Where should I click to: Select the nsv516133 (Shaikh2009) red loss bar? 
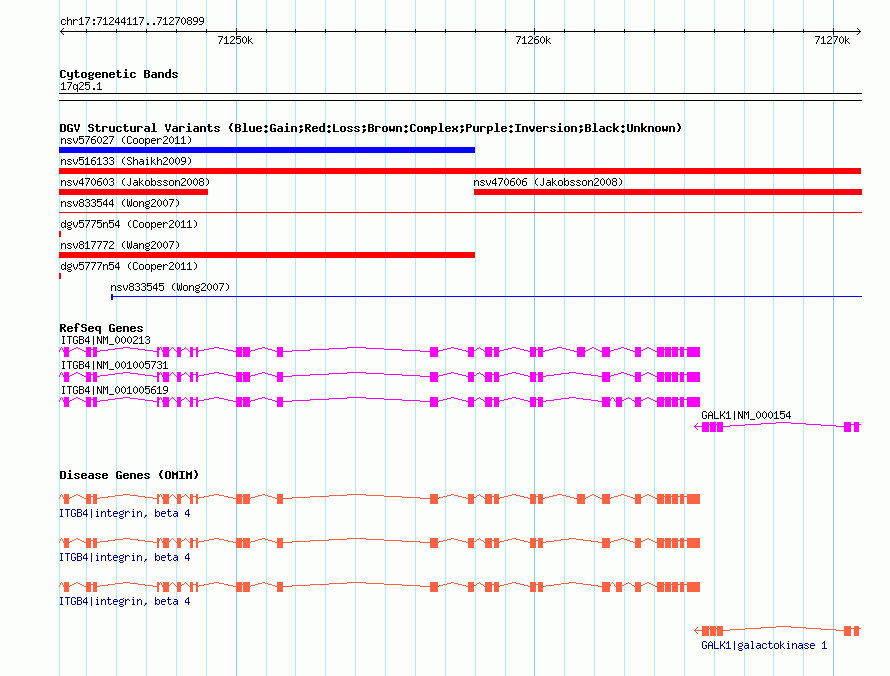[x=460, y=171]
